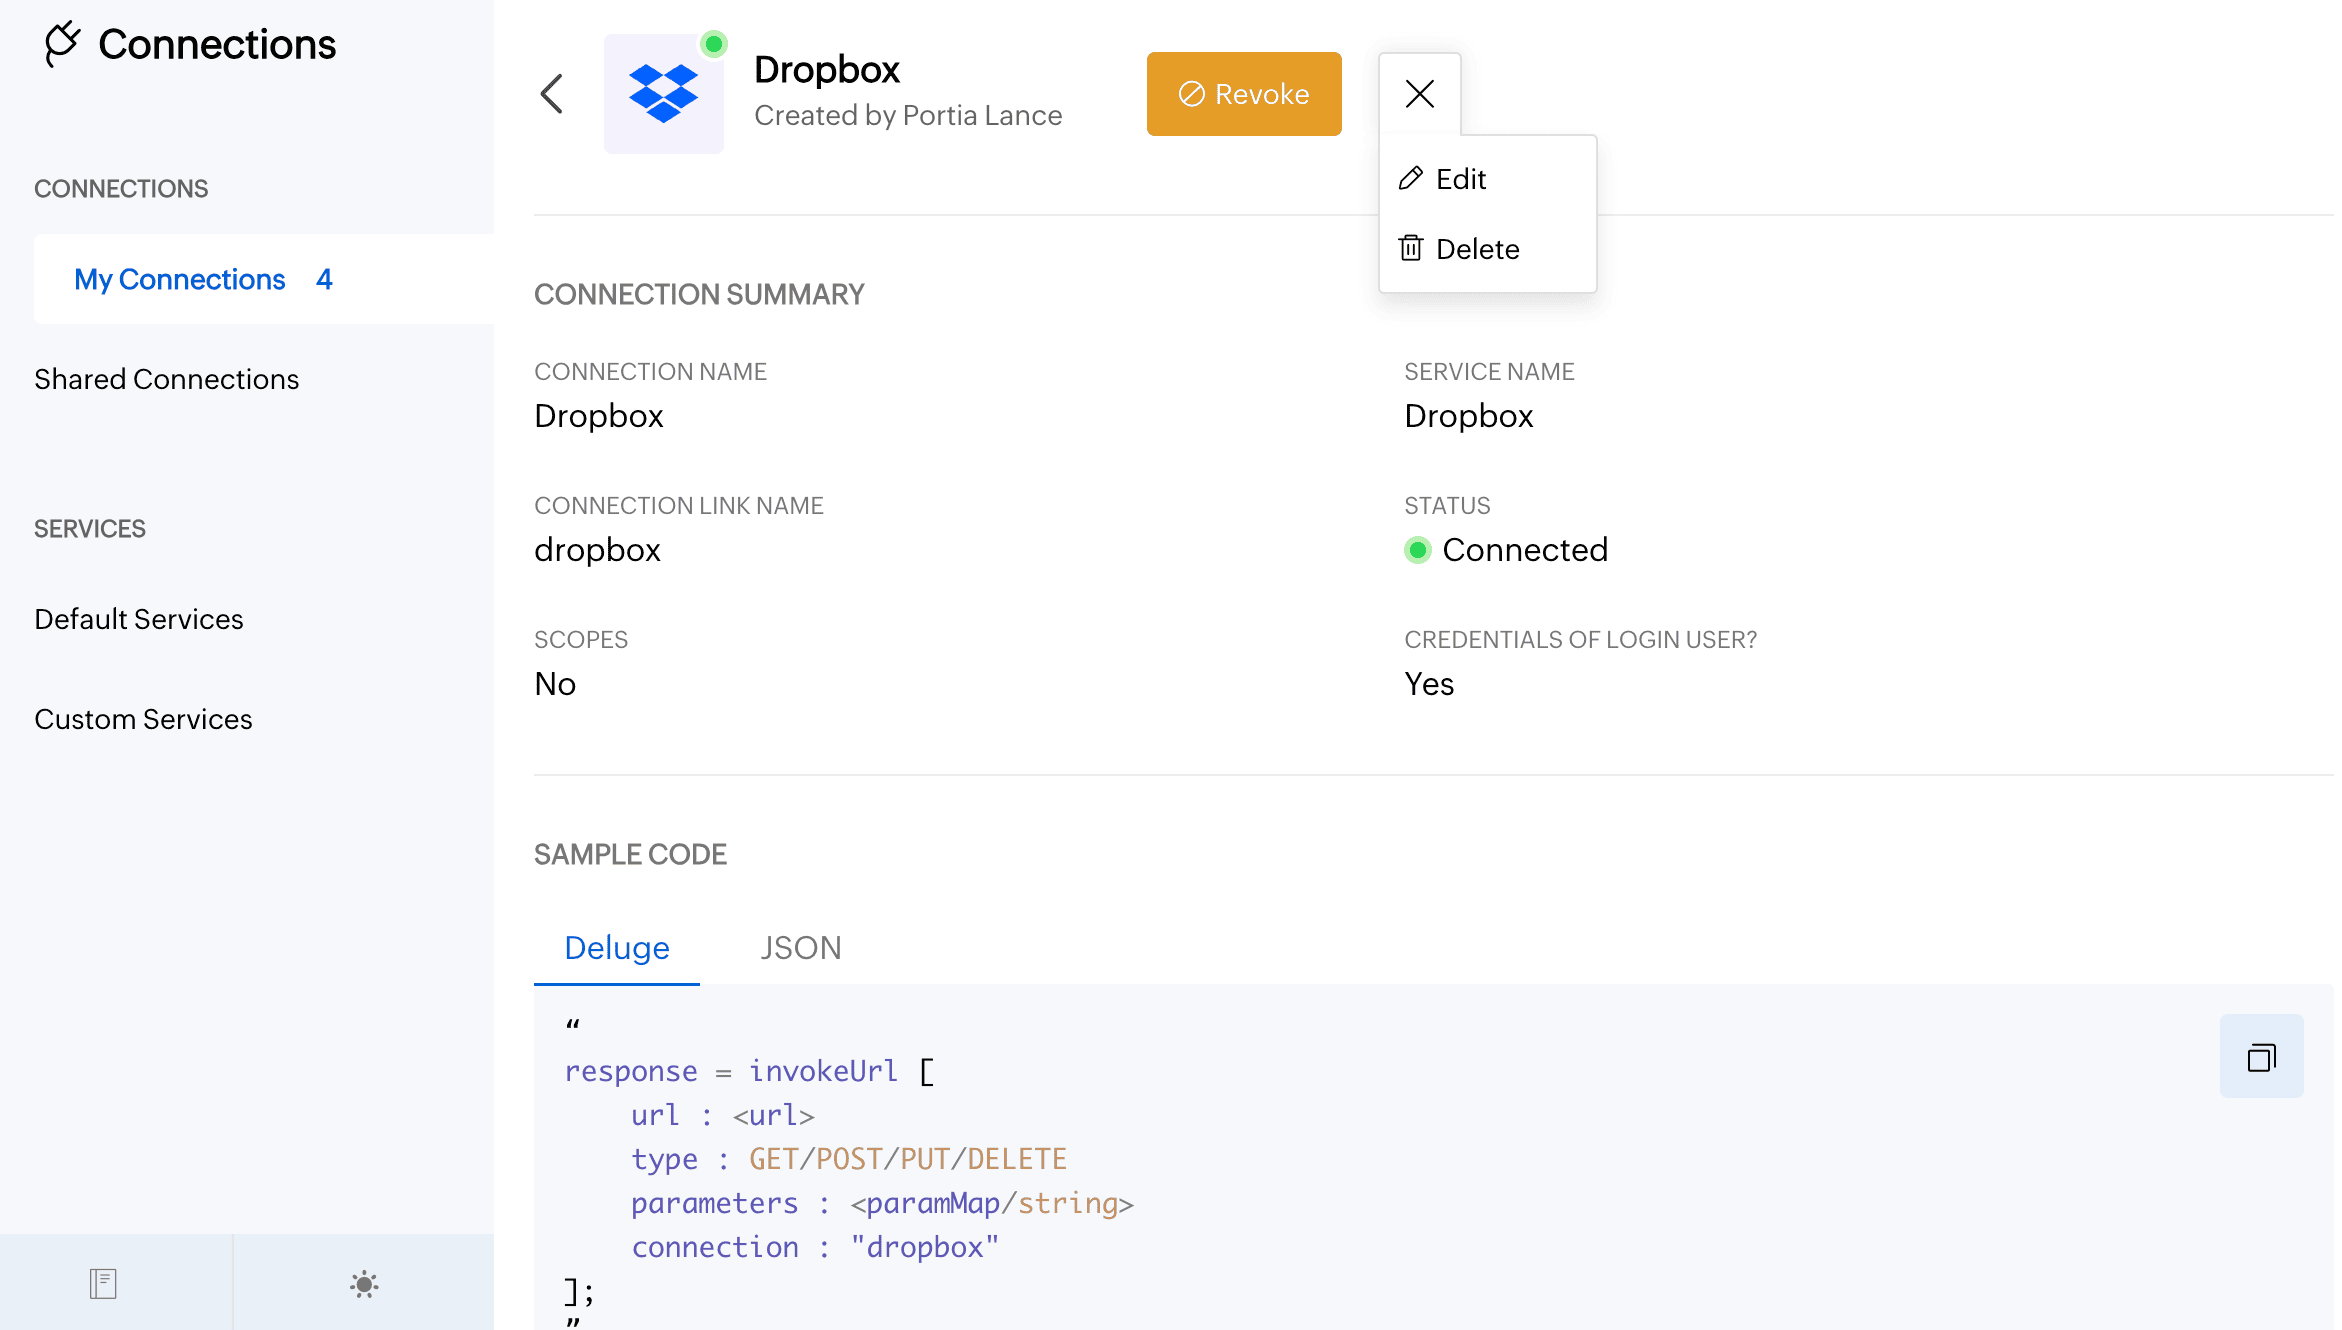Go back using the left chevron arrow
This screenshot has height=1330, width=2342.
coord(552,94)
